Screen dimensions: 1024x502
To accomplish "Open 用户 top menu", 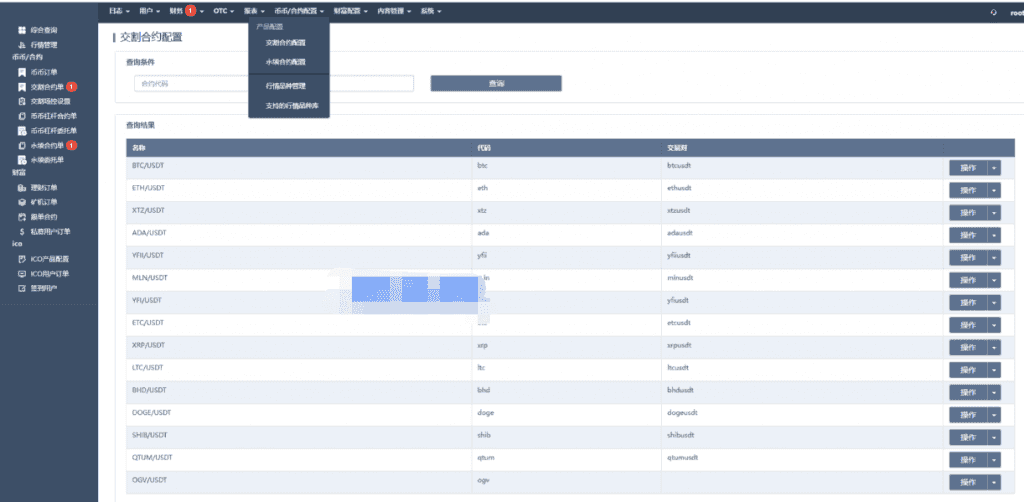I will (150, 12).
